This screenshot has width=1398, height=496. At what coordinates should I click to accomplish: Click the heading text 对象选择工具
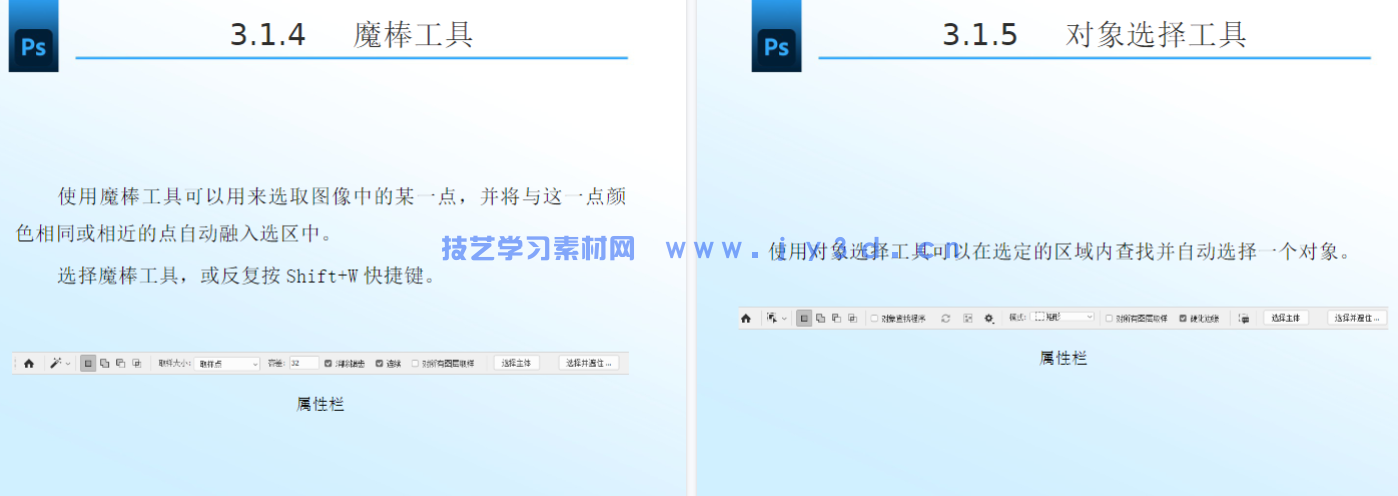click(1156, 35)
